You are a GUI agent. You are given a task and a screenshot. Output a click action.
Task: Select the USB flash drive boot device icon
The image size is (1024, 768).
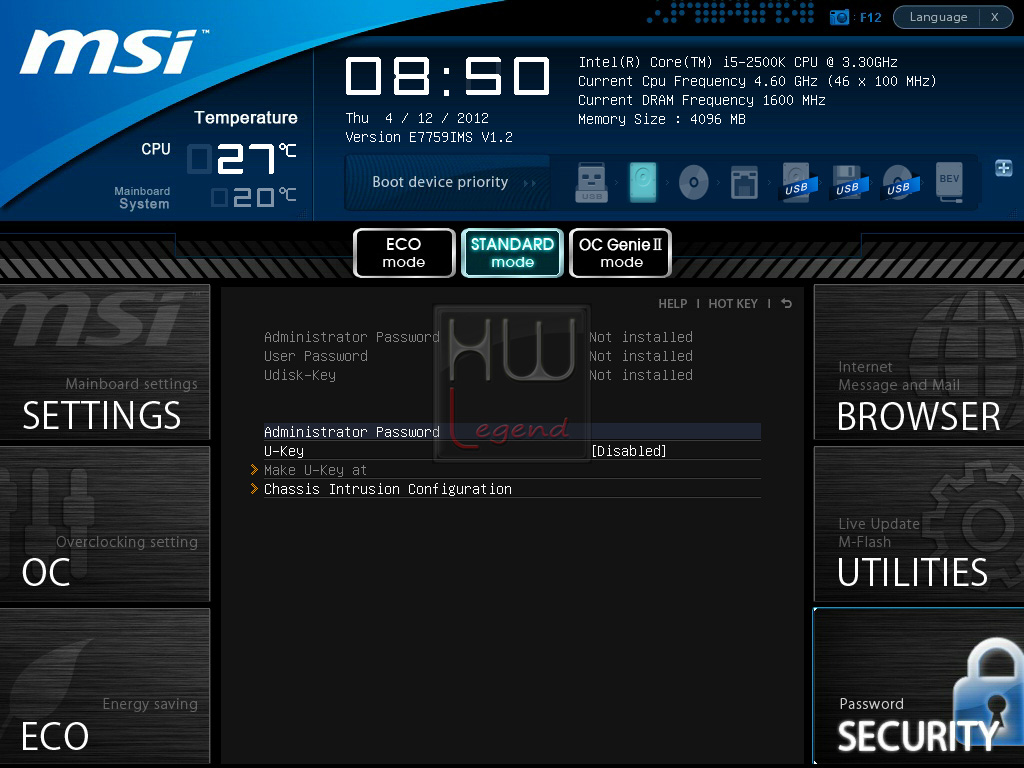click(592, 182)
